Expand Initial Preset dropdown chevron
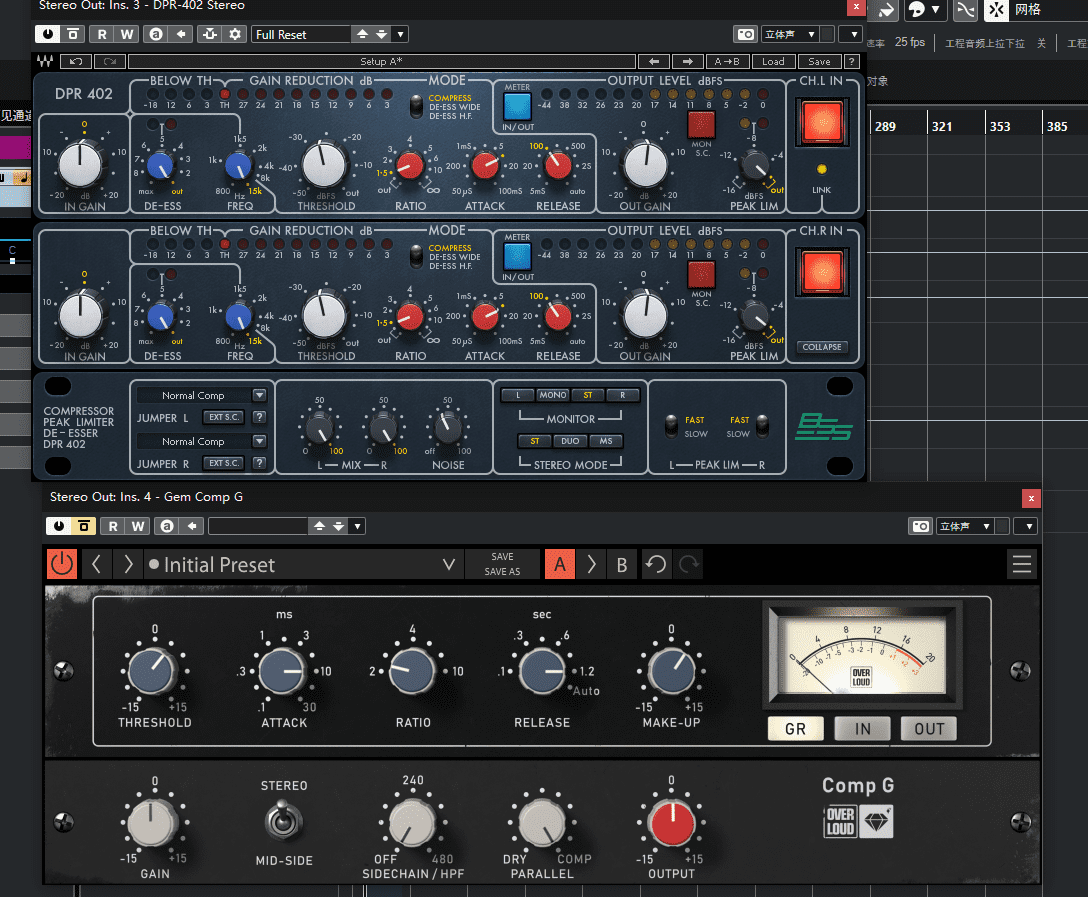This screenshot has height=897, width=1088. click(449, 564)
